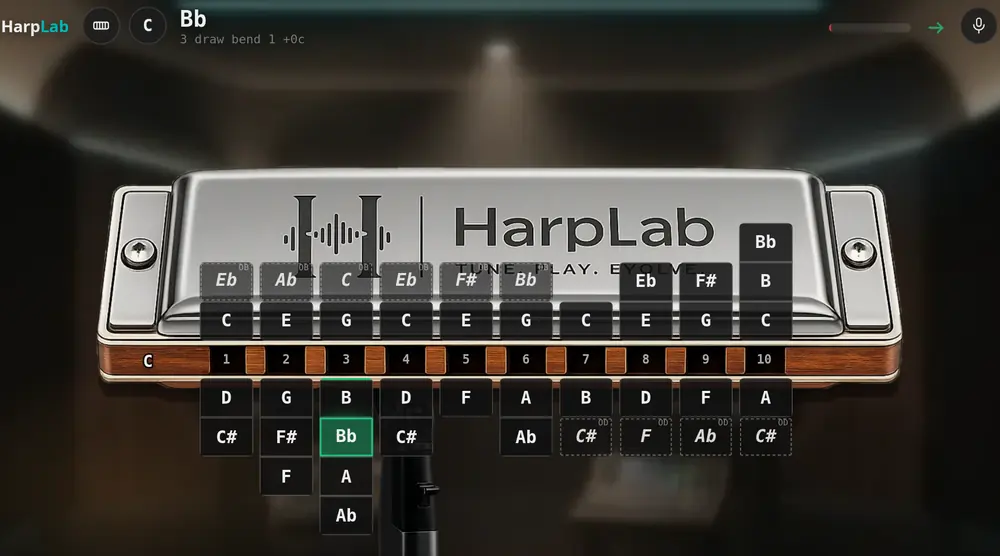This screenshot has height=556, width=1000.
Task: Select draw note F under hole 9
Action: pos(705,398)
